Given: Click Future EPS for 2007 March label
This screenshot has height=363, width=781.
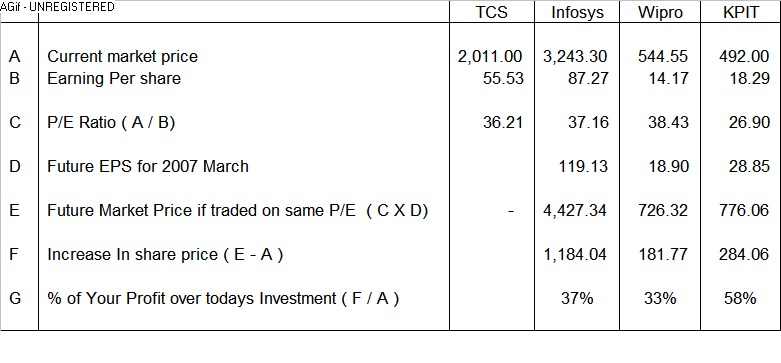Looking at the screenshot, I should 148,166.
